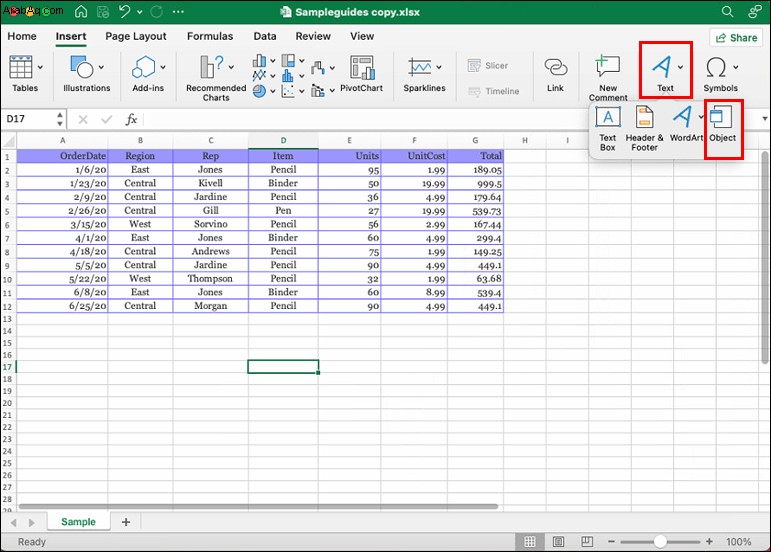Open the View tab
Image resolution: width=771 pixels, height=552 pixels.
(362, 36)
